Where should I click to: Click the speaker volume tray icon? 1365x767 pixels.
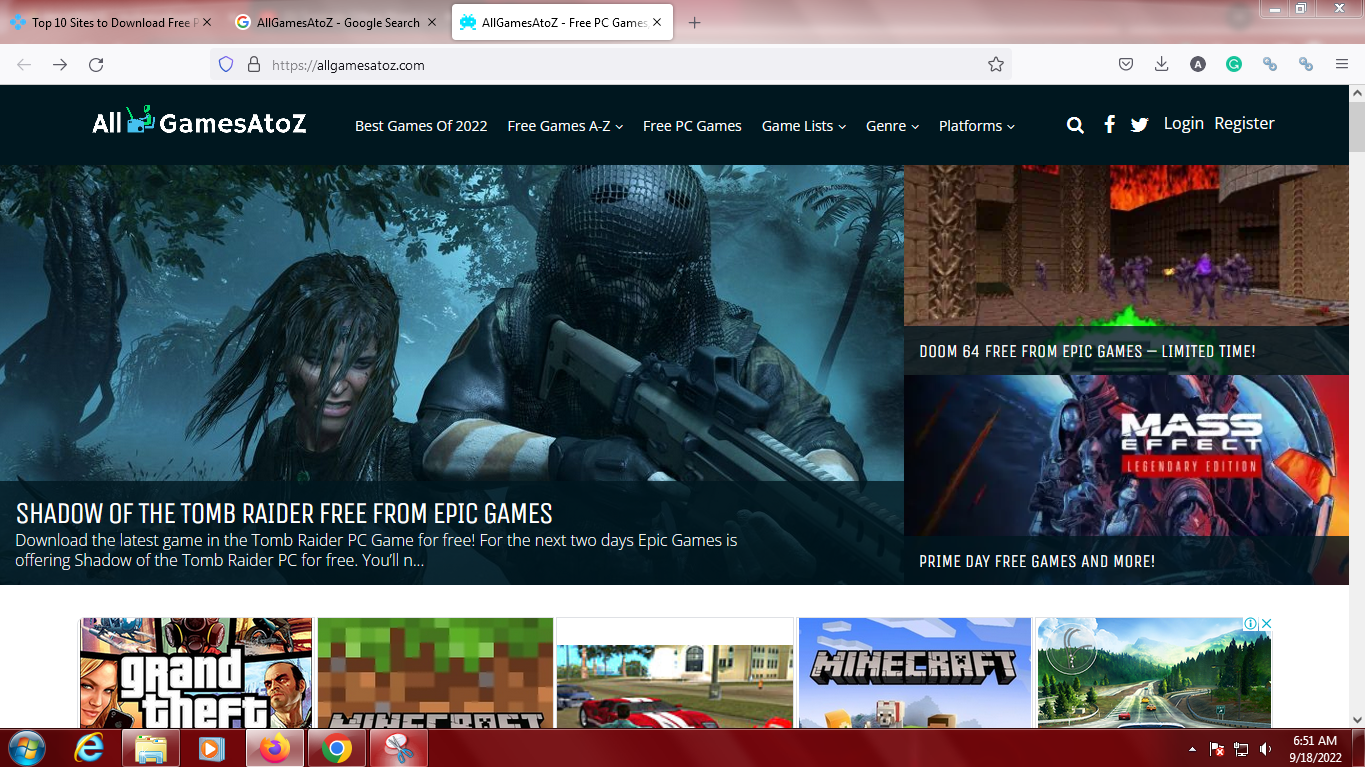(1266, 749)
